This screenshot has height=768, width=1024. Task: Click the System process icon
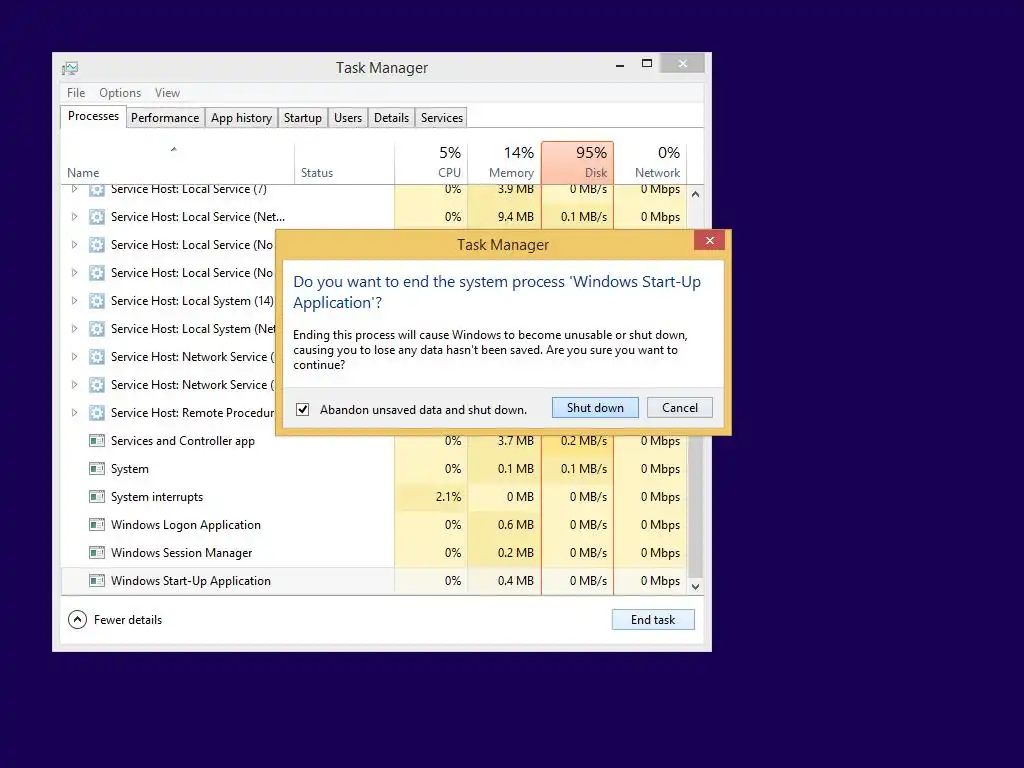pos(97,469)
